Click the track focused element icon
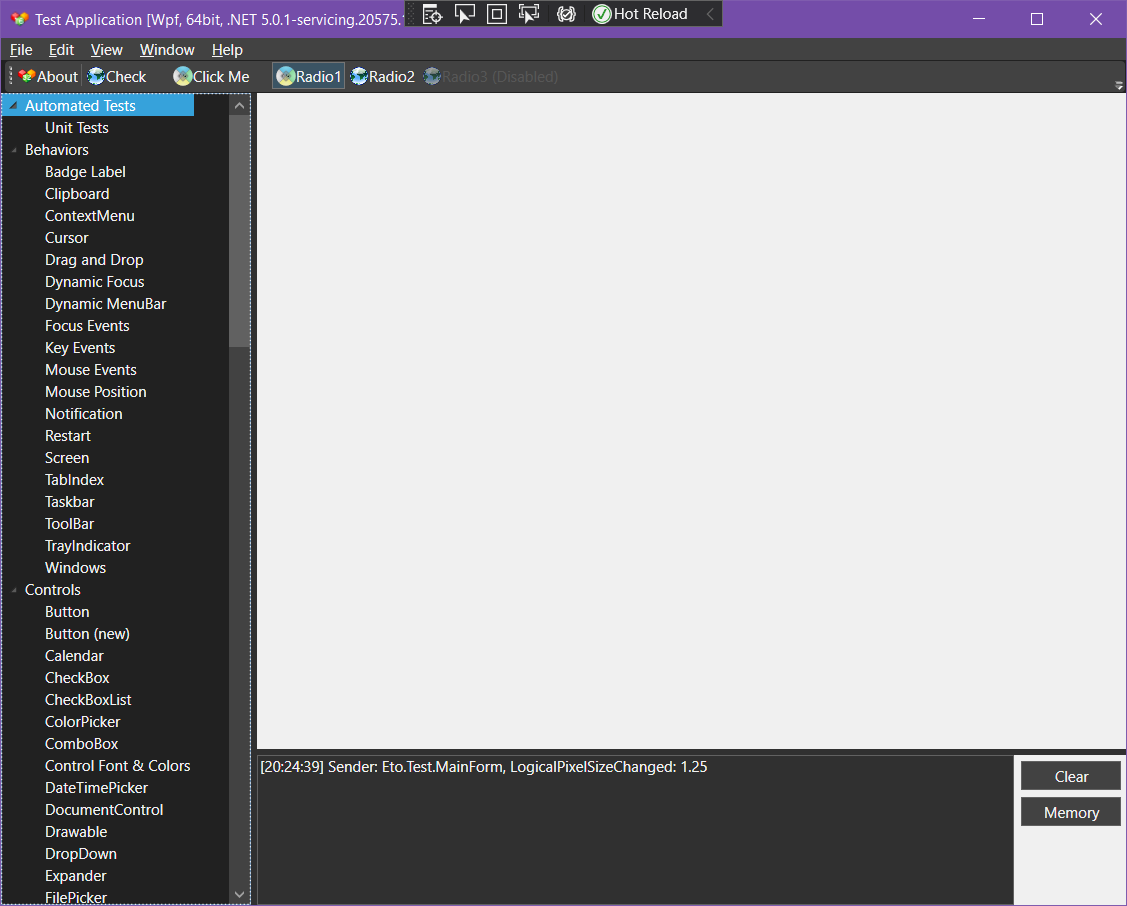Image resolution: width=1127 pixels, height=906 pixels. (x=529, y=14)
